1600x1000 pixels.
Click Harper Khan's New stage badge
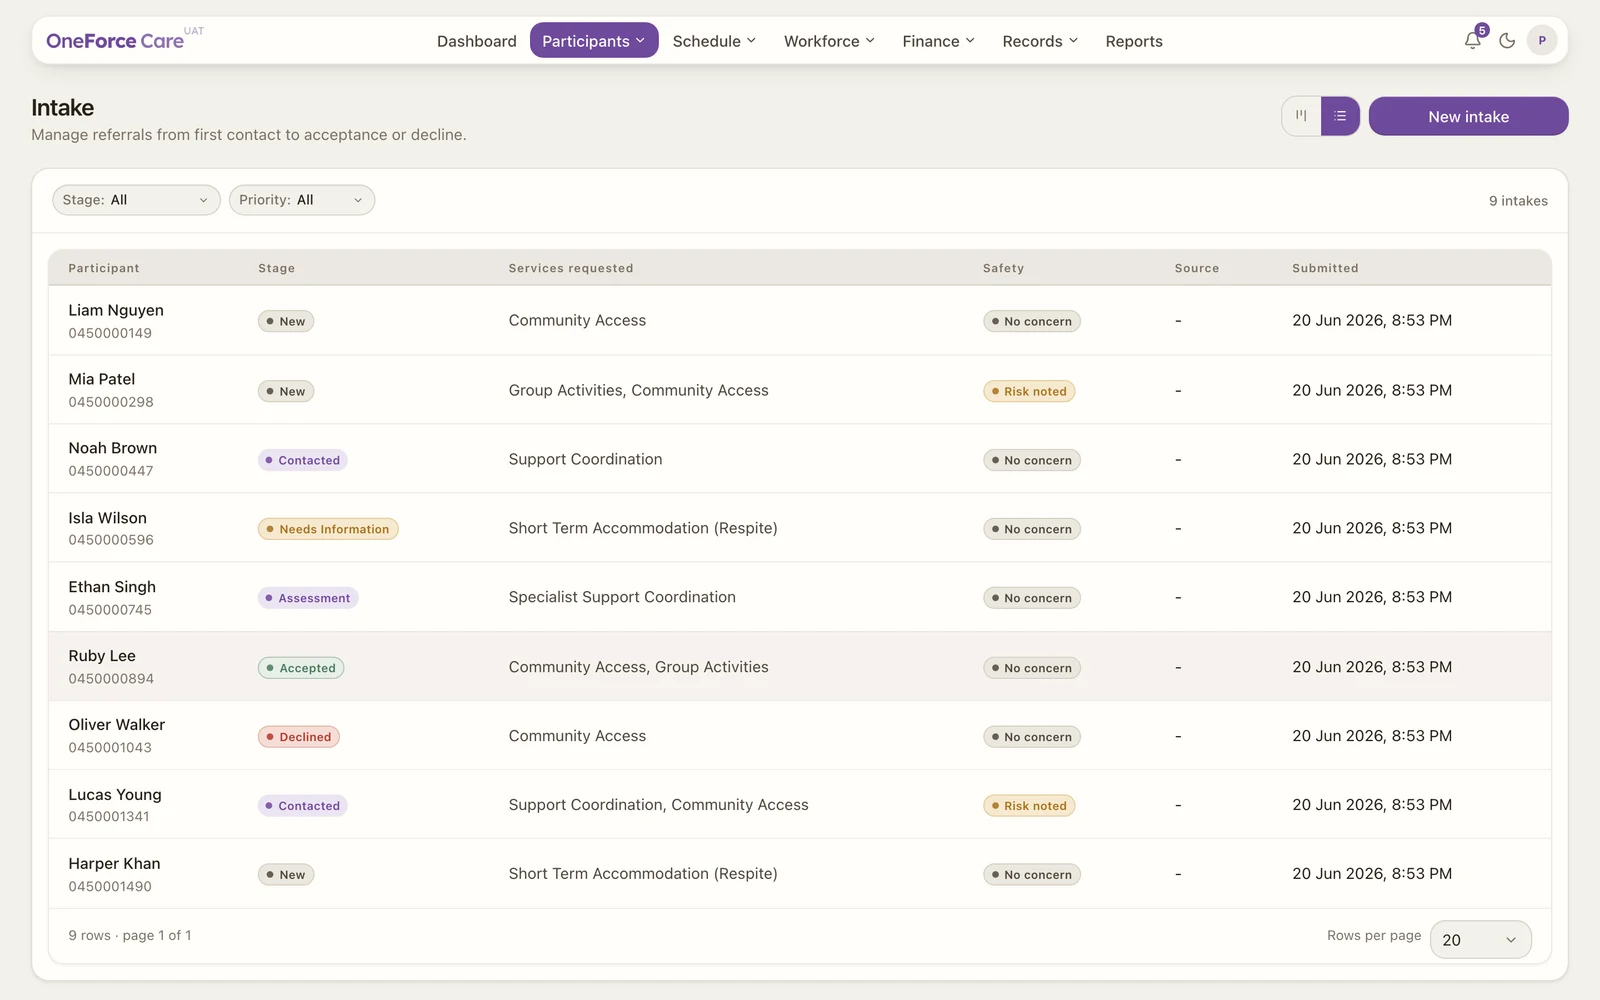tap(286, 875)
